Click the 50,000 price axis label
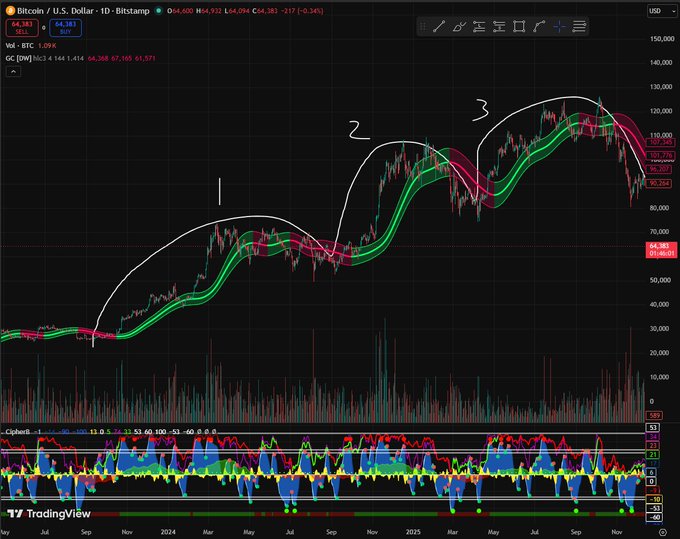680x539 pixels. point(660,280)
